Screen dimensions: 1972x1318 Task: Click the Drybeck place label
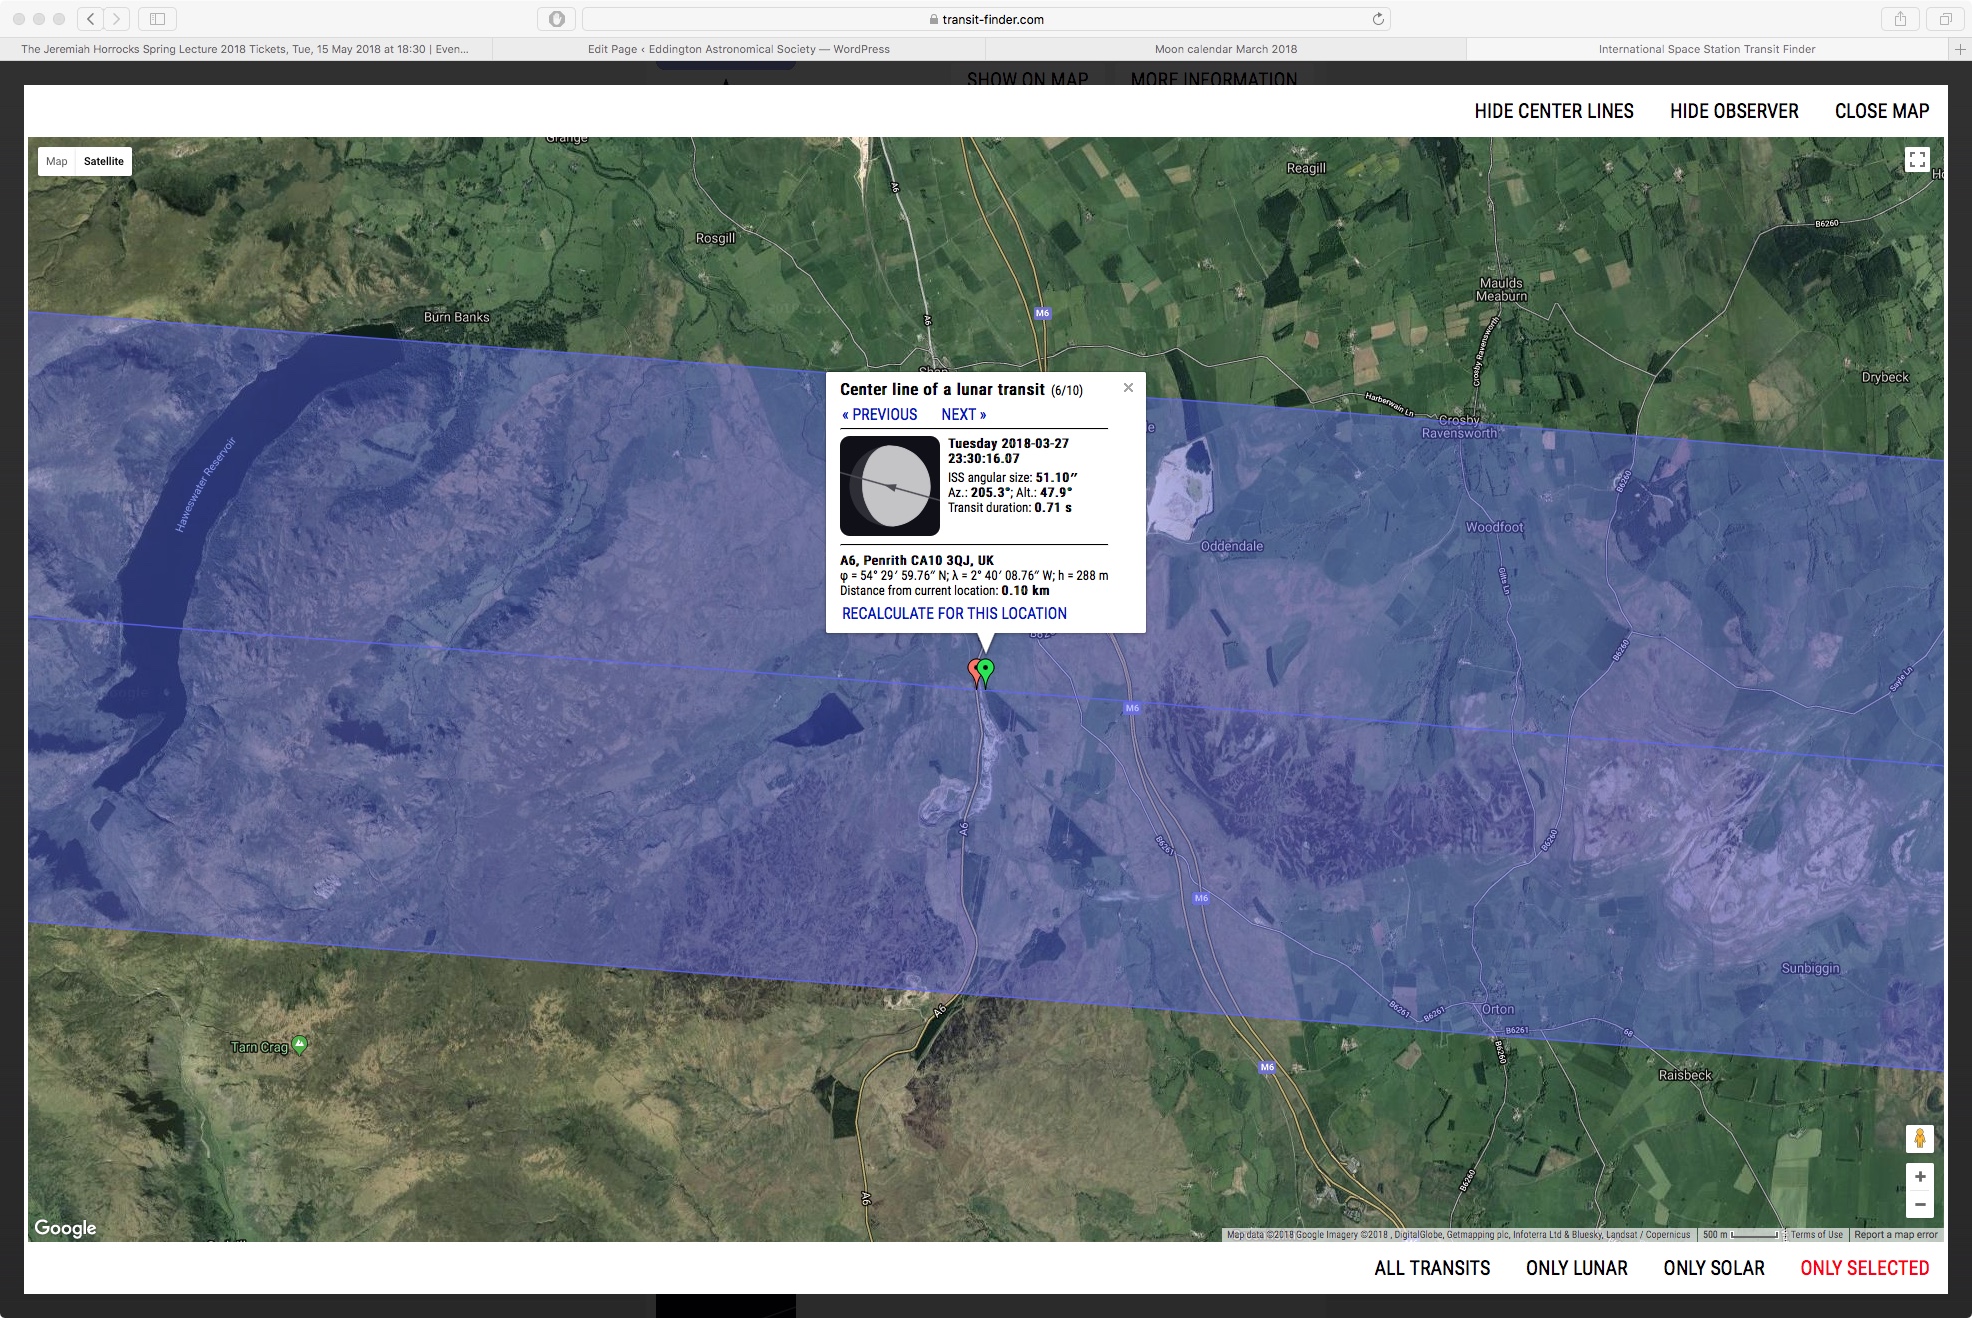pos(1885,377)
